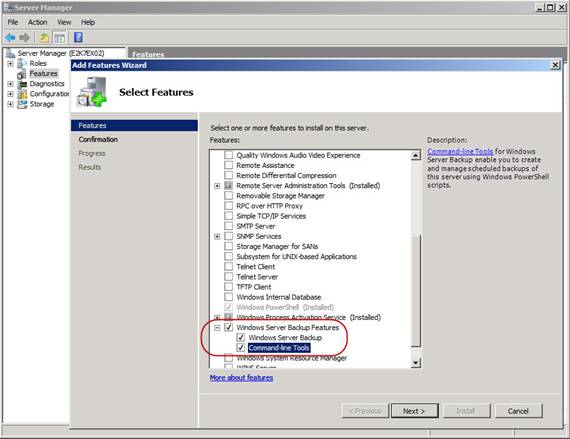Image resolution: width=570 pixels, height=439 pixels.
Task: Select Server Manager (E2K7EX02) root
Action: point(61,53)
